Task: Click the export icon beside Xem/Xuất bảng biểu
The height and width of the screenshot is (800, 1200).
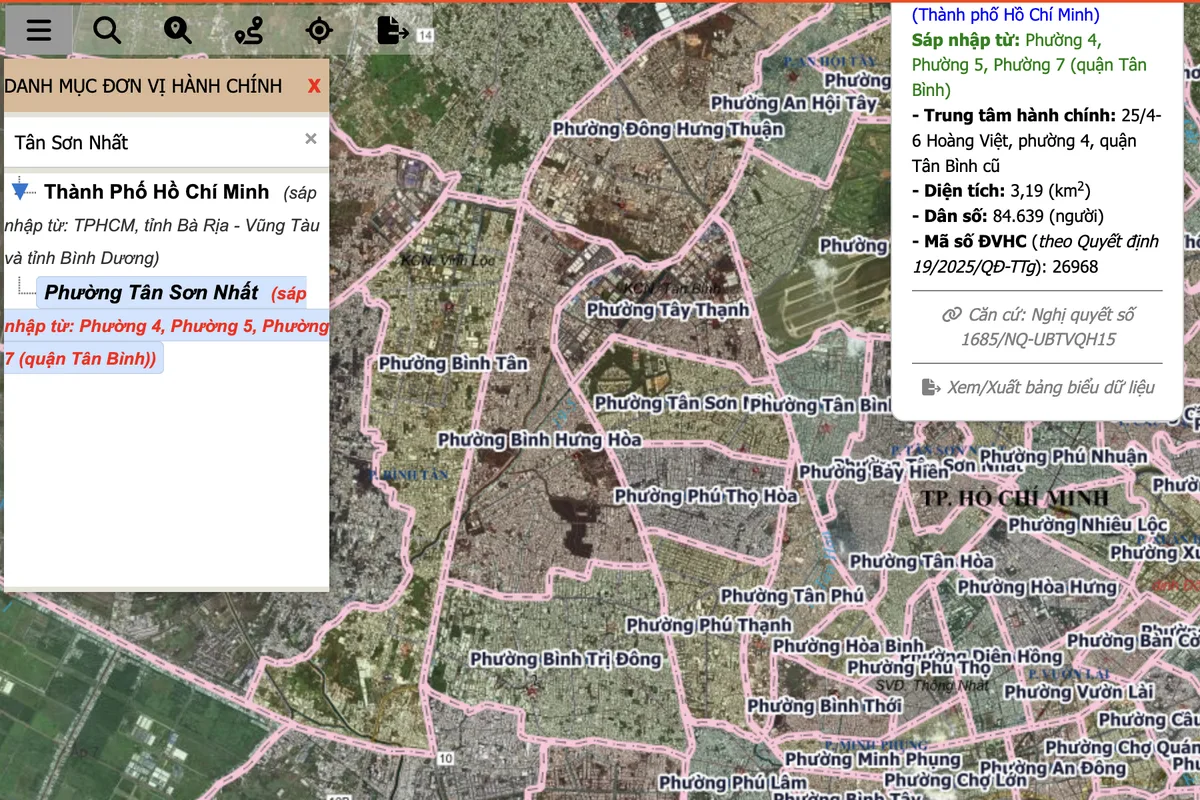Action: click(x=931, y=387)
